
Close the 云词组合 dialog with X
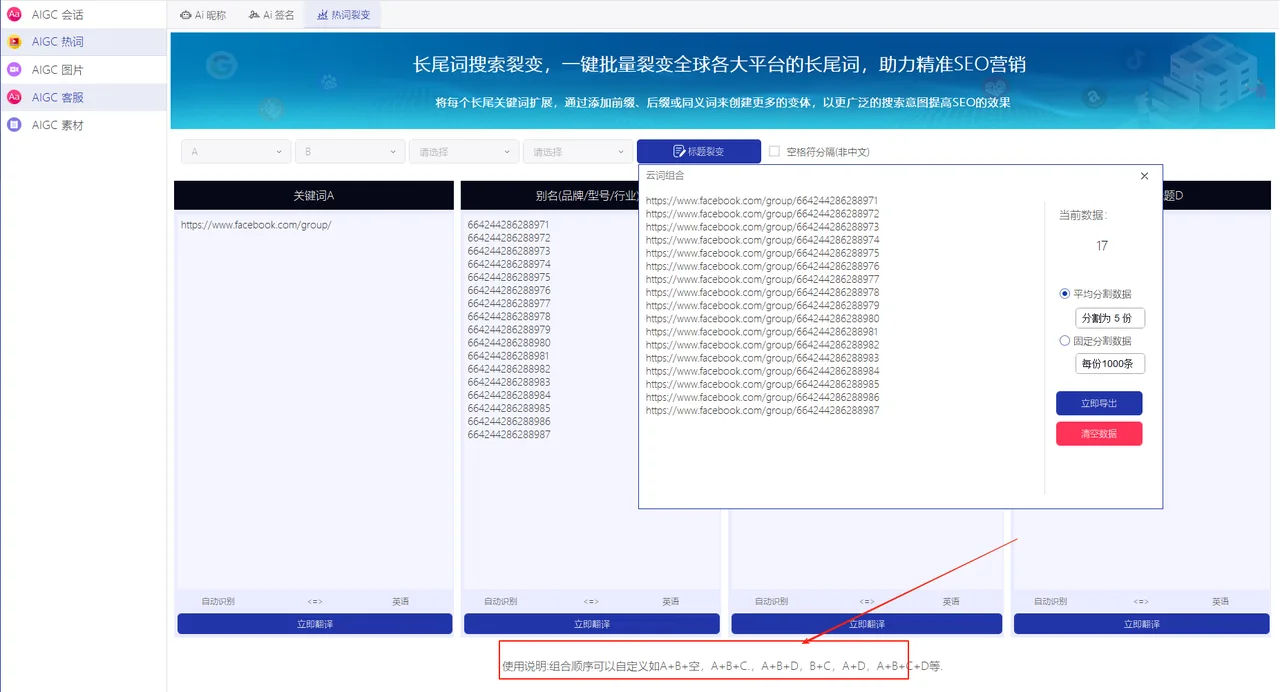pos(1144,176)
